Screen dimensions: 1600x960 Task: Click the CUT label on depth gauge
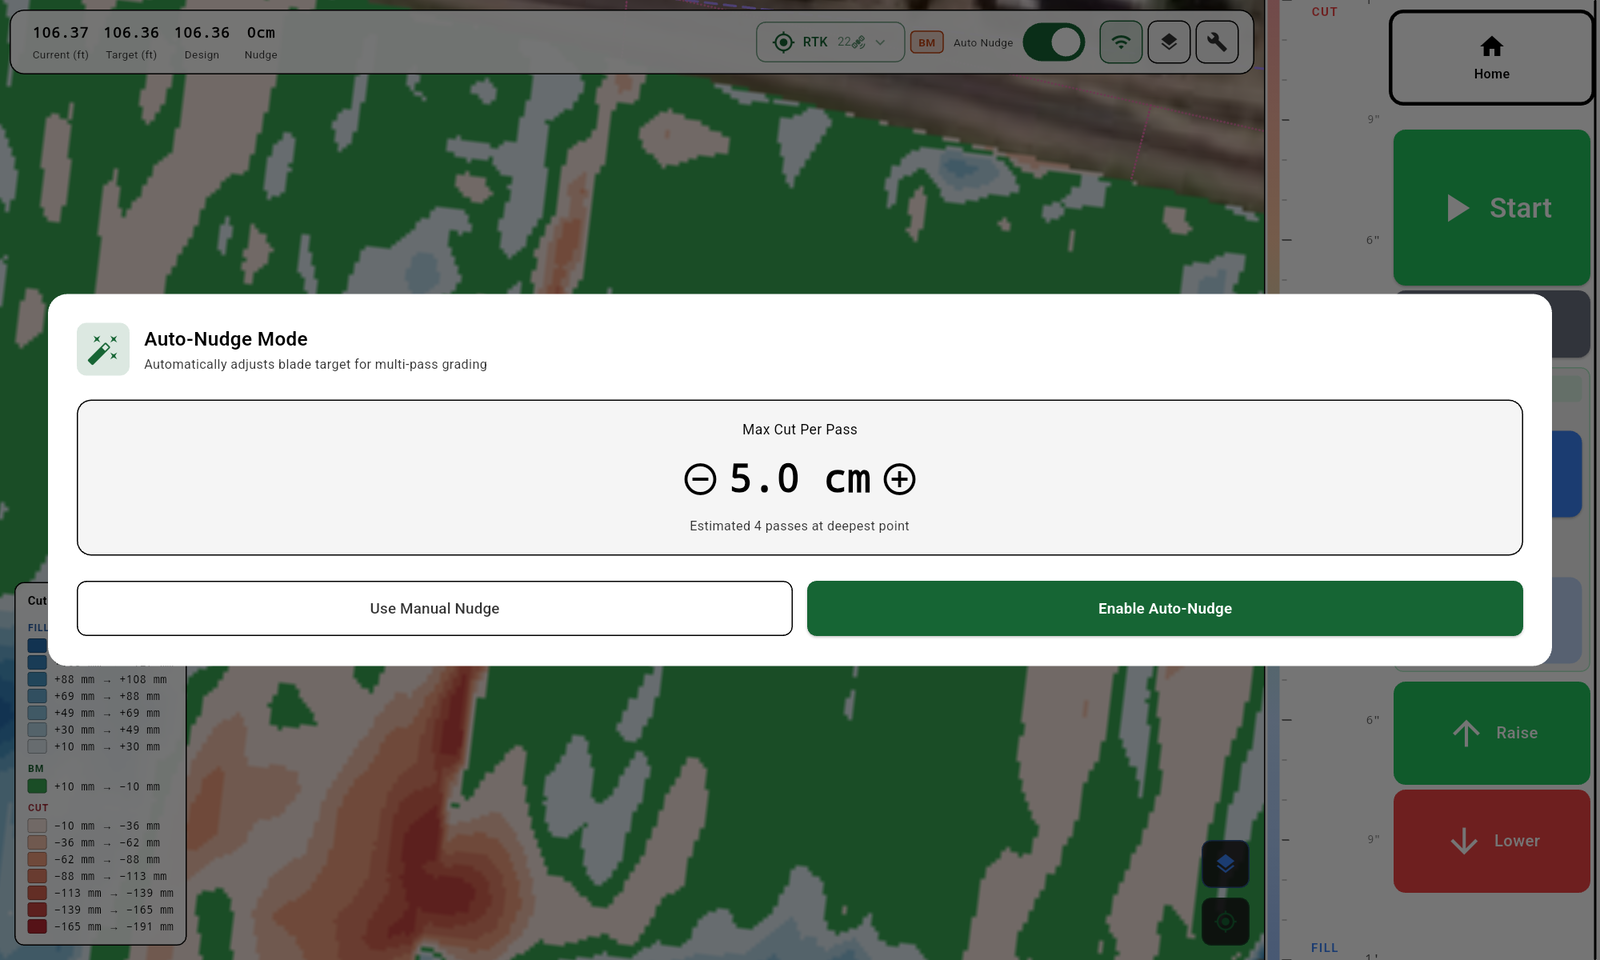click(x=1324, y=12)
